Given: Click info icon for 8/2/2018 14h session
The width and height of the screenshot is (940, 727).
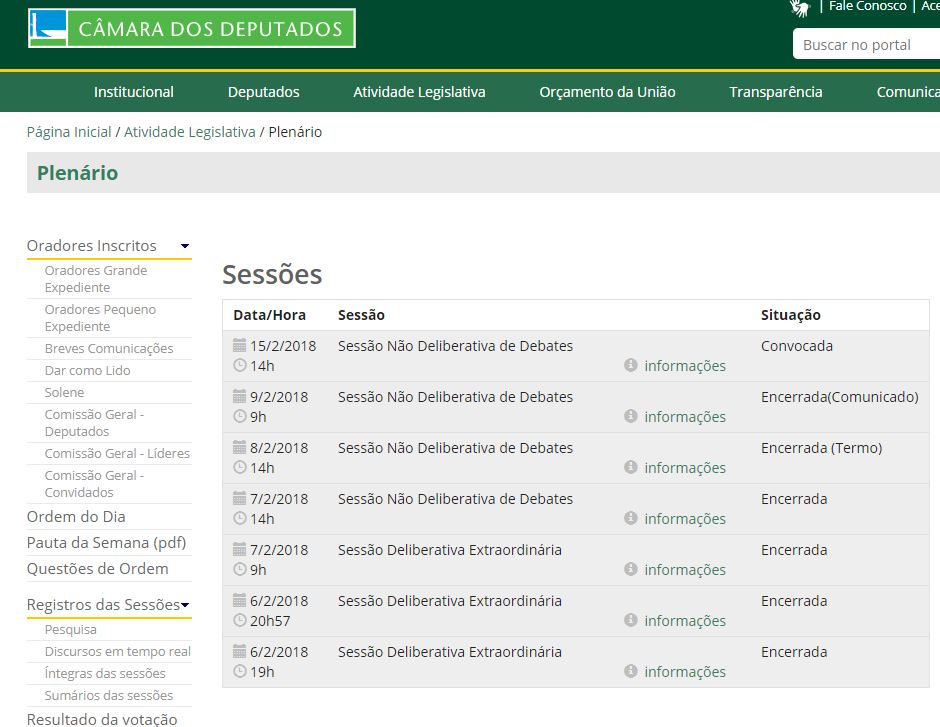Looking at the screenshot, I should 631,467.
